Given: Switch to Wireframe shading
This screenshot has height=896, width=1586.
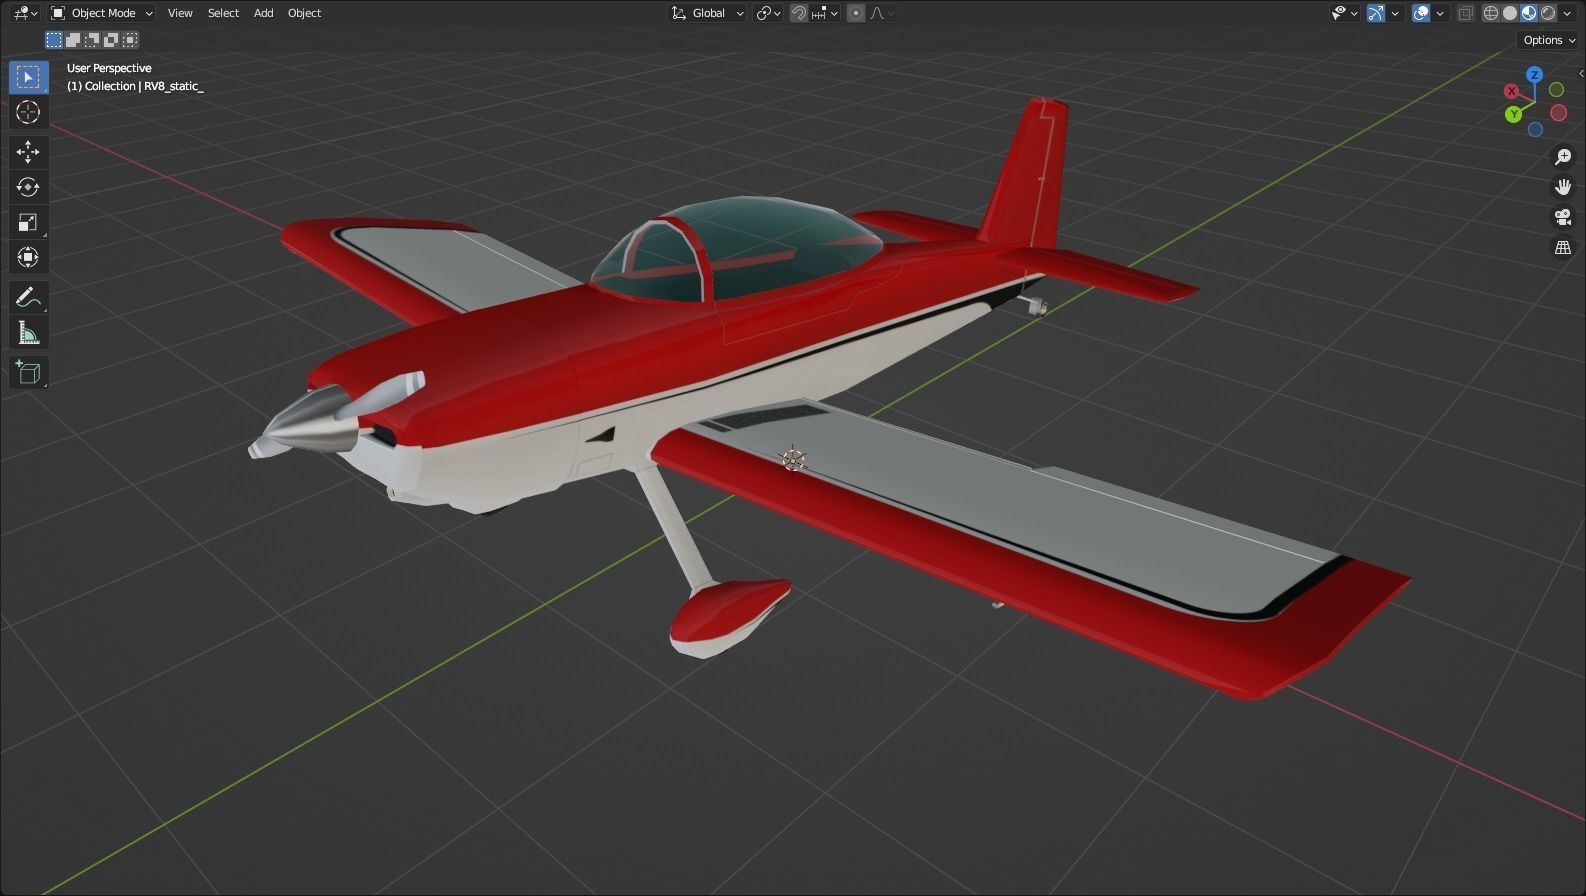Looking at the screenshot, I should point(1491,13).
